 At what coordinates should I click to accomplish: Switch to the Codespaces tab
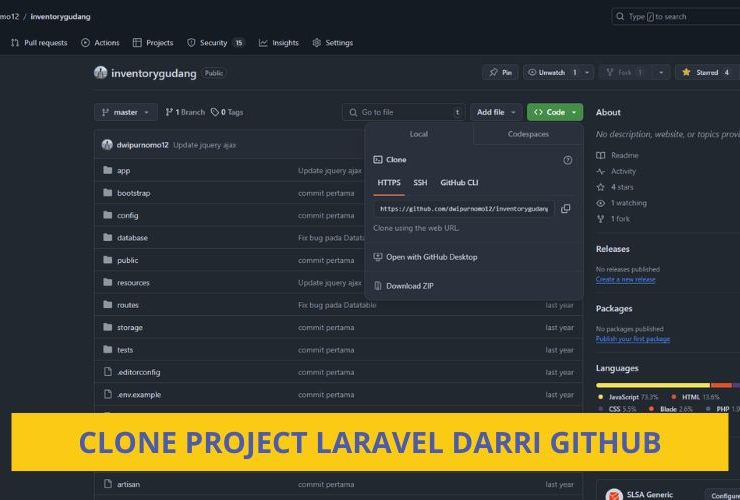[x=528, y=134]
